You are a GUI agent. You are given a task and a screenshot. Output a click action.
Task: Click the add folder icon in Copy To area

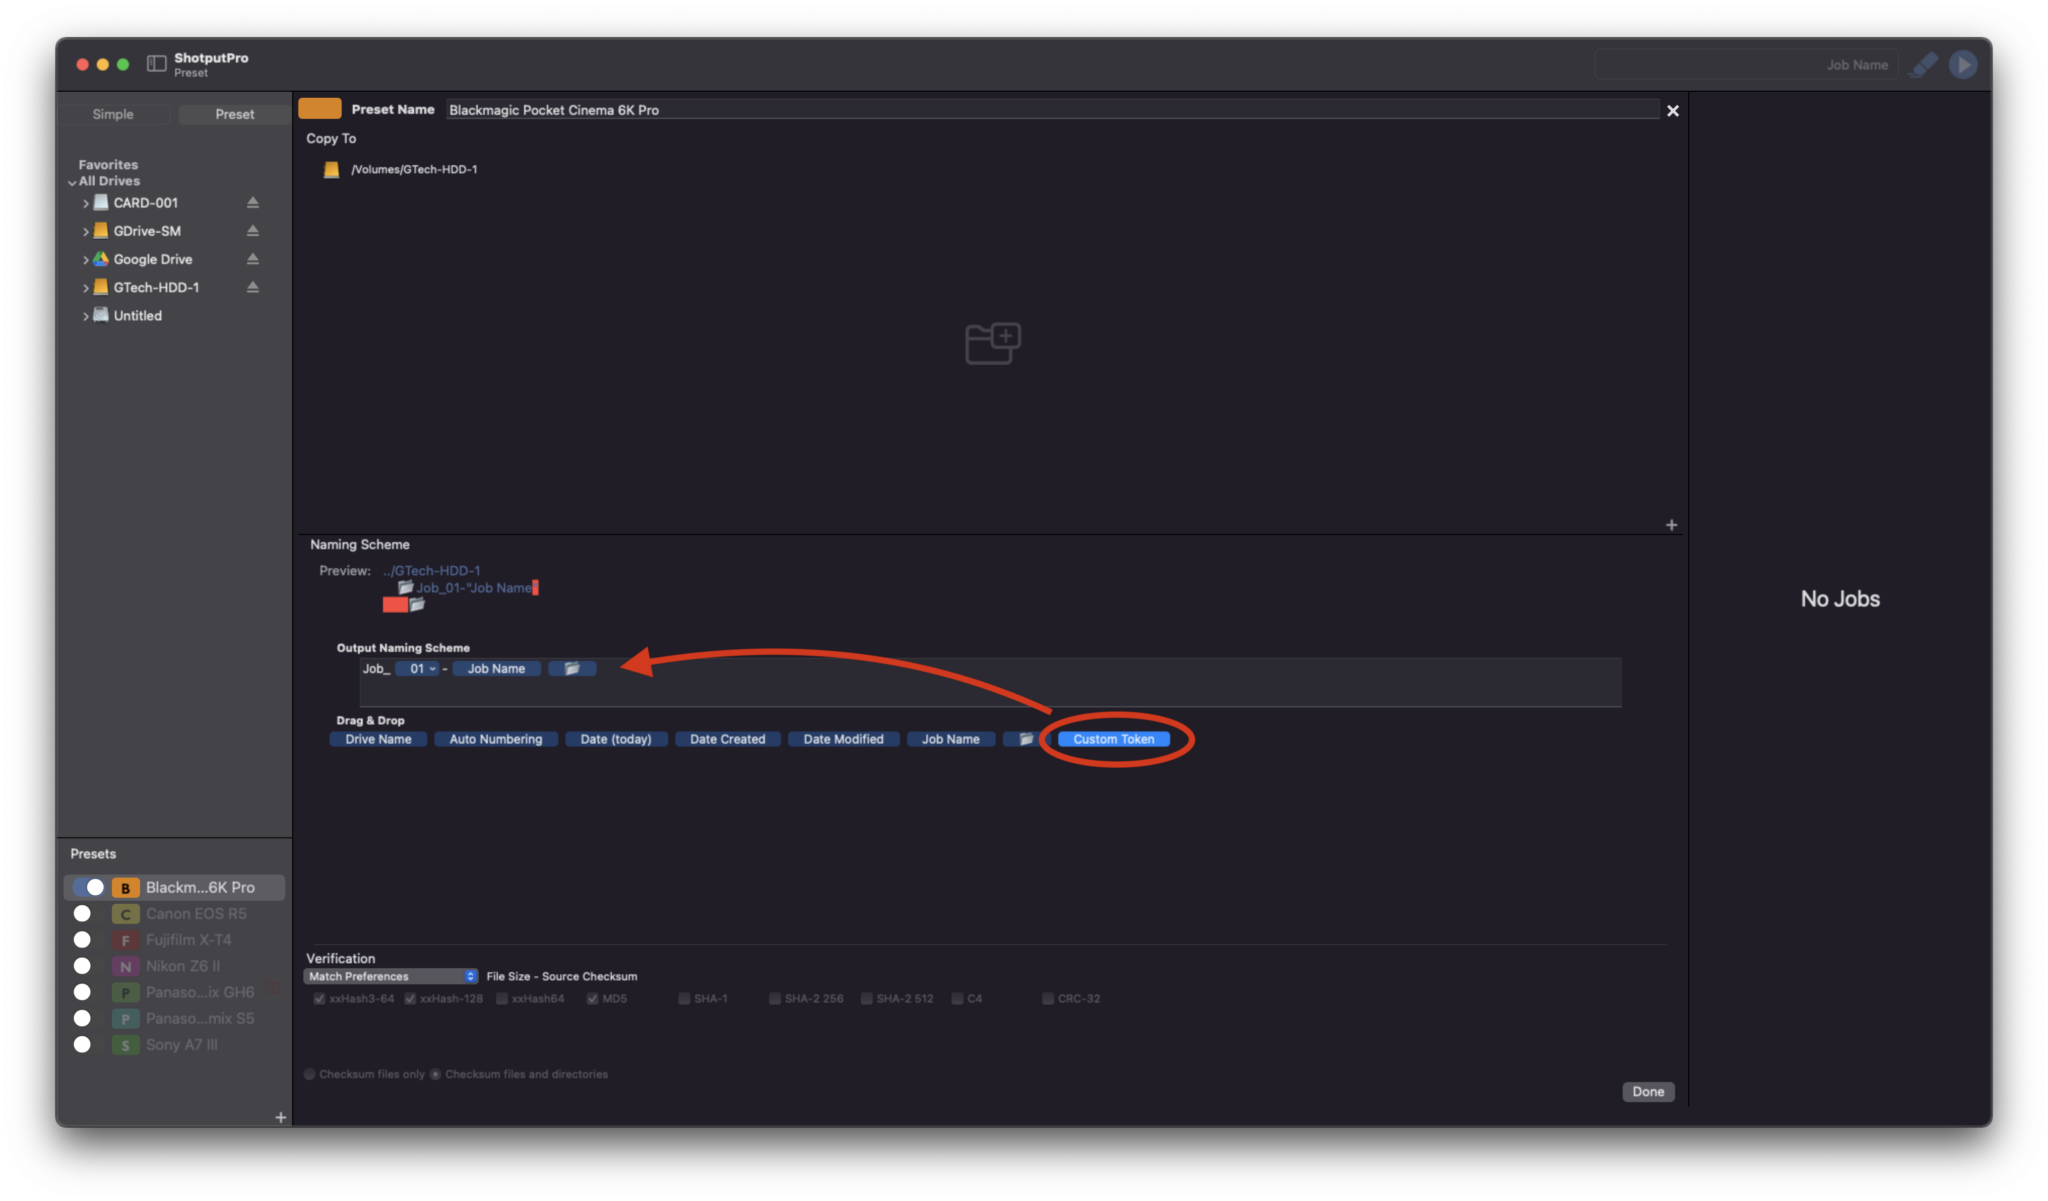(x=992, y=344)
